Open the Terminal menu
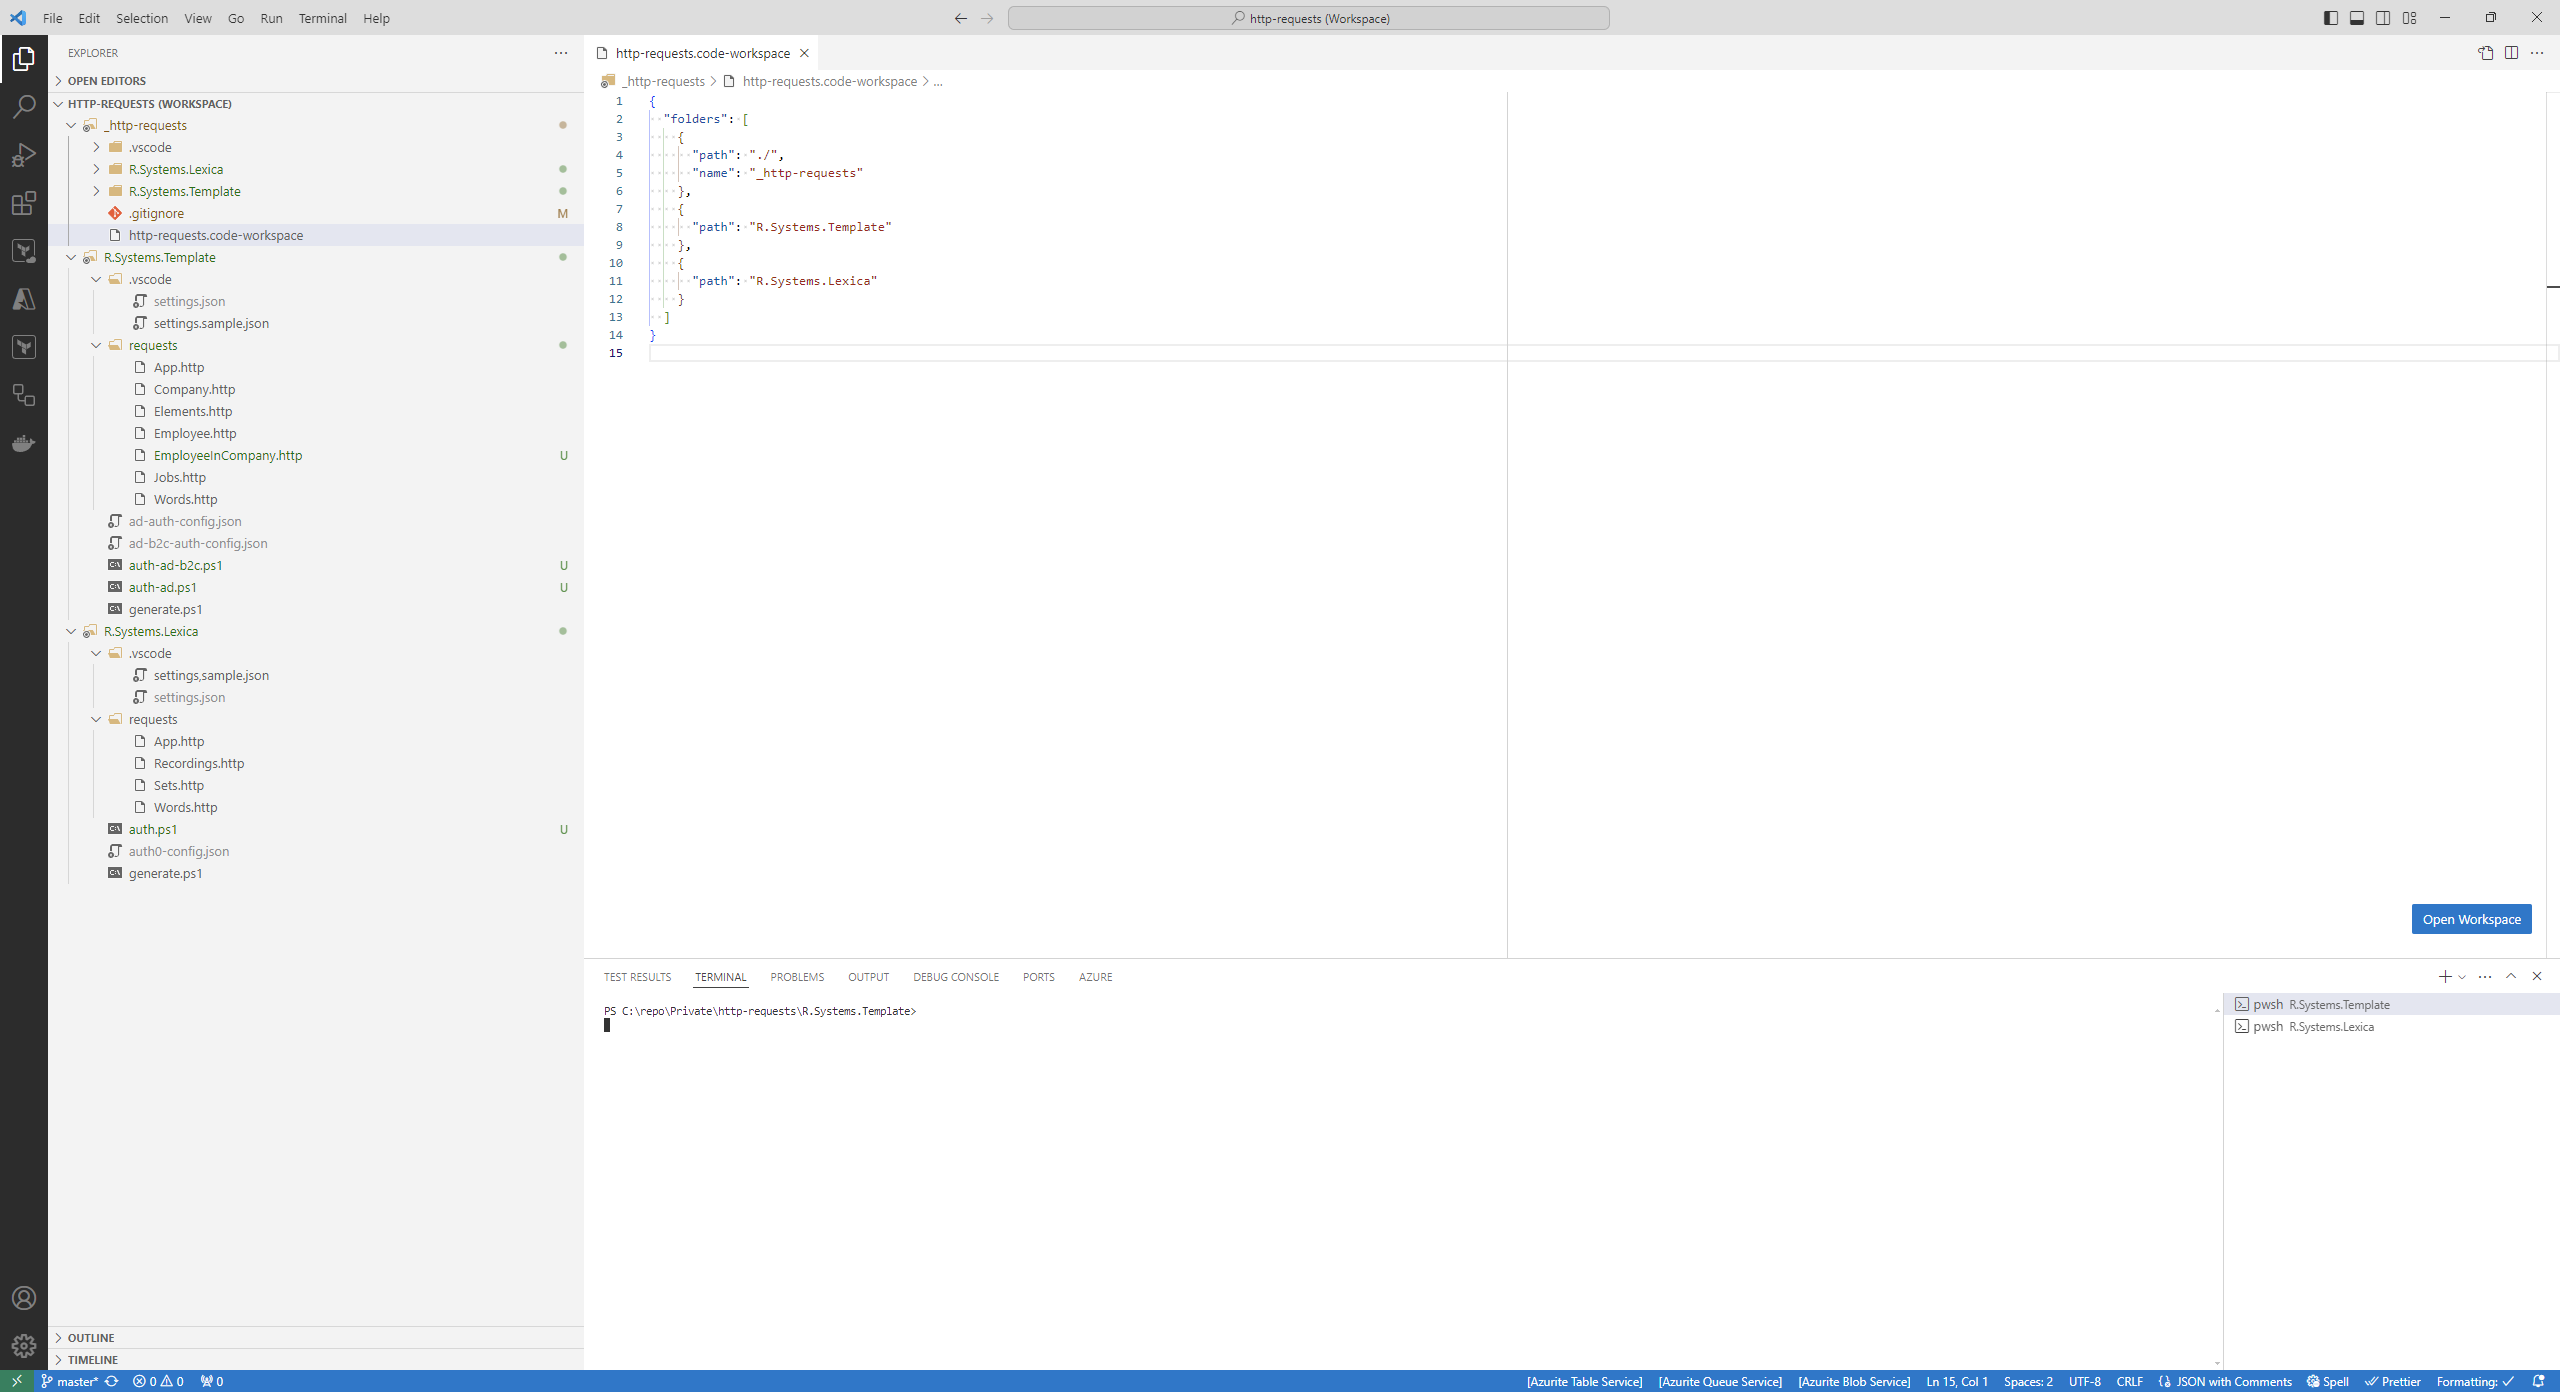 click(x=322, y=18)
